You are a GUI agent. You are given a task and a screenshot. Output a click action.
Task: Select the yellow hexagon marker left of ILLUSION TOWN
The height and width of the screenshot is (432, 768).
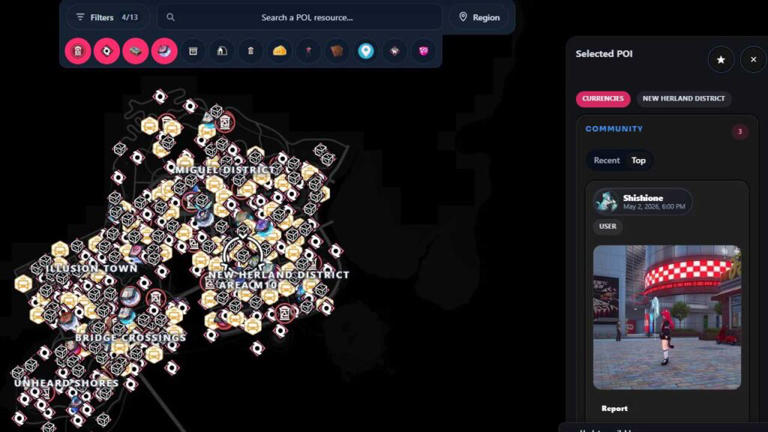coord(23,284)
